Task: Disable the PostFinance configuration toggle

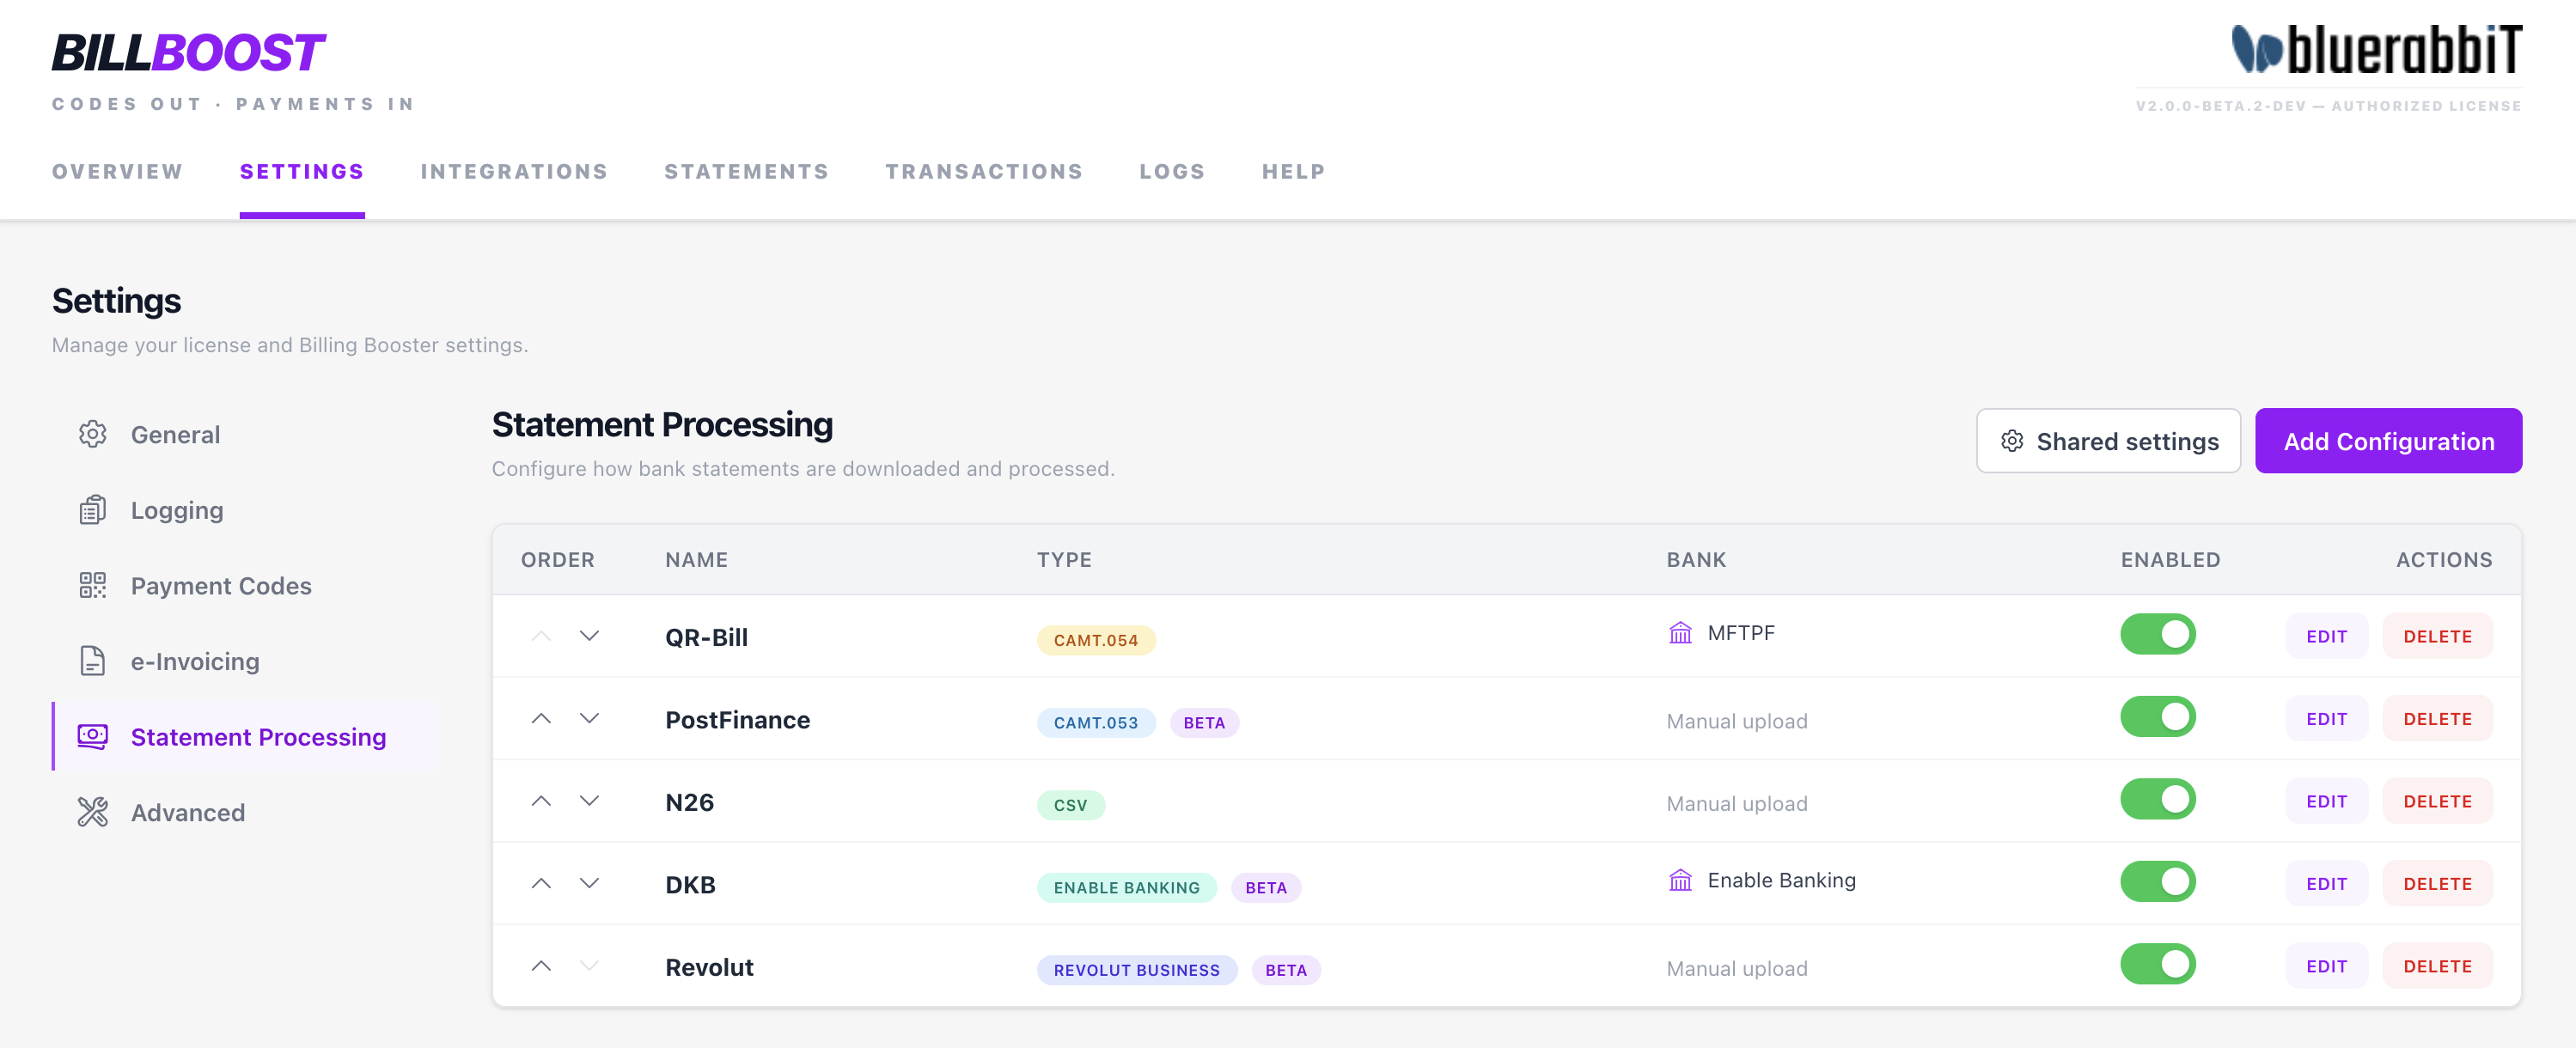Action: 2157,717
